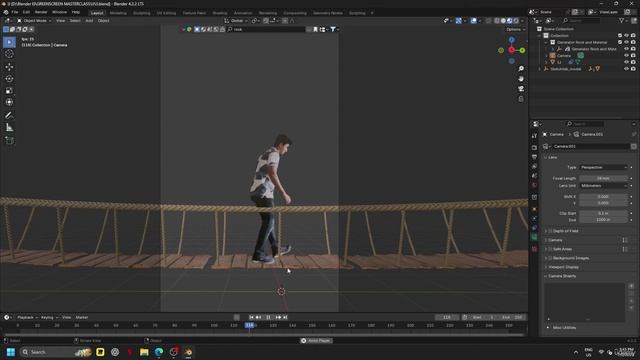Jump to the timeline end frame
This screenshot has height=360, width=640.
tap(285, 317)
